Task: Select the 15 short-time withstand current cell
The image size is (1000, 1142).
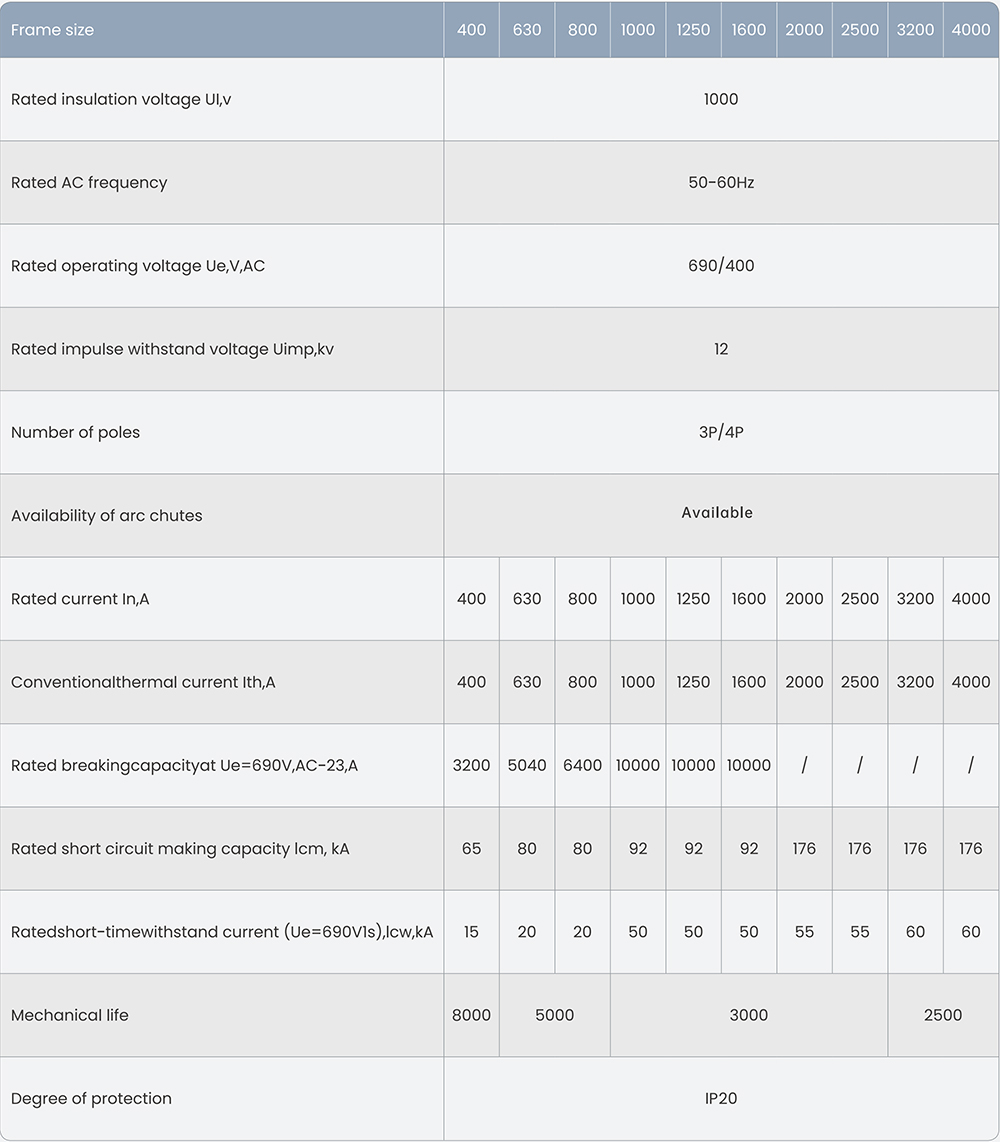Action: click(471, 932)
